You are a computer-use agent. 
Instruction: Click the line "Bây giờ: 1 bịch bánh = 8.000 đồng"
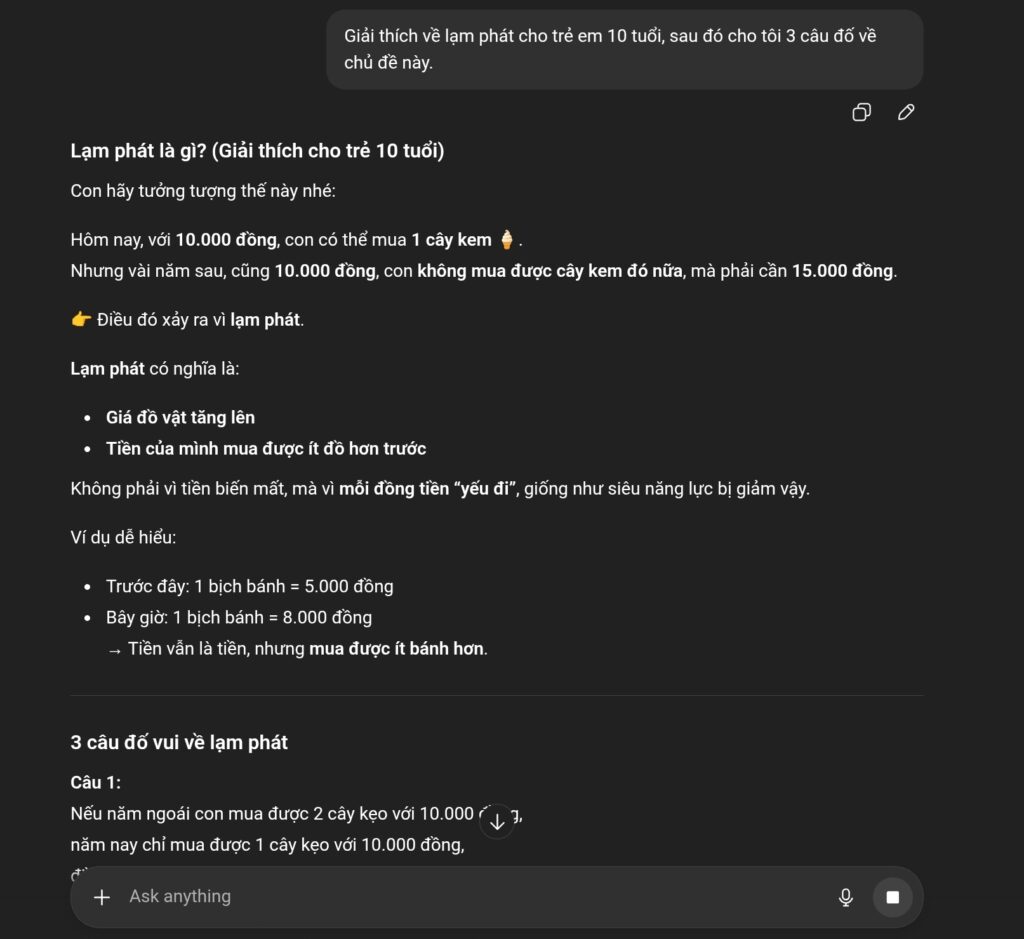coord(239,617)
